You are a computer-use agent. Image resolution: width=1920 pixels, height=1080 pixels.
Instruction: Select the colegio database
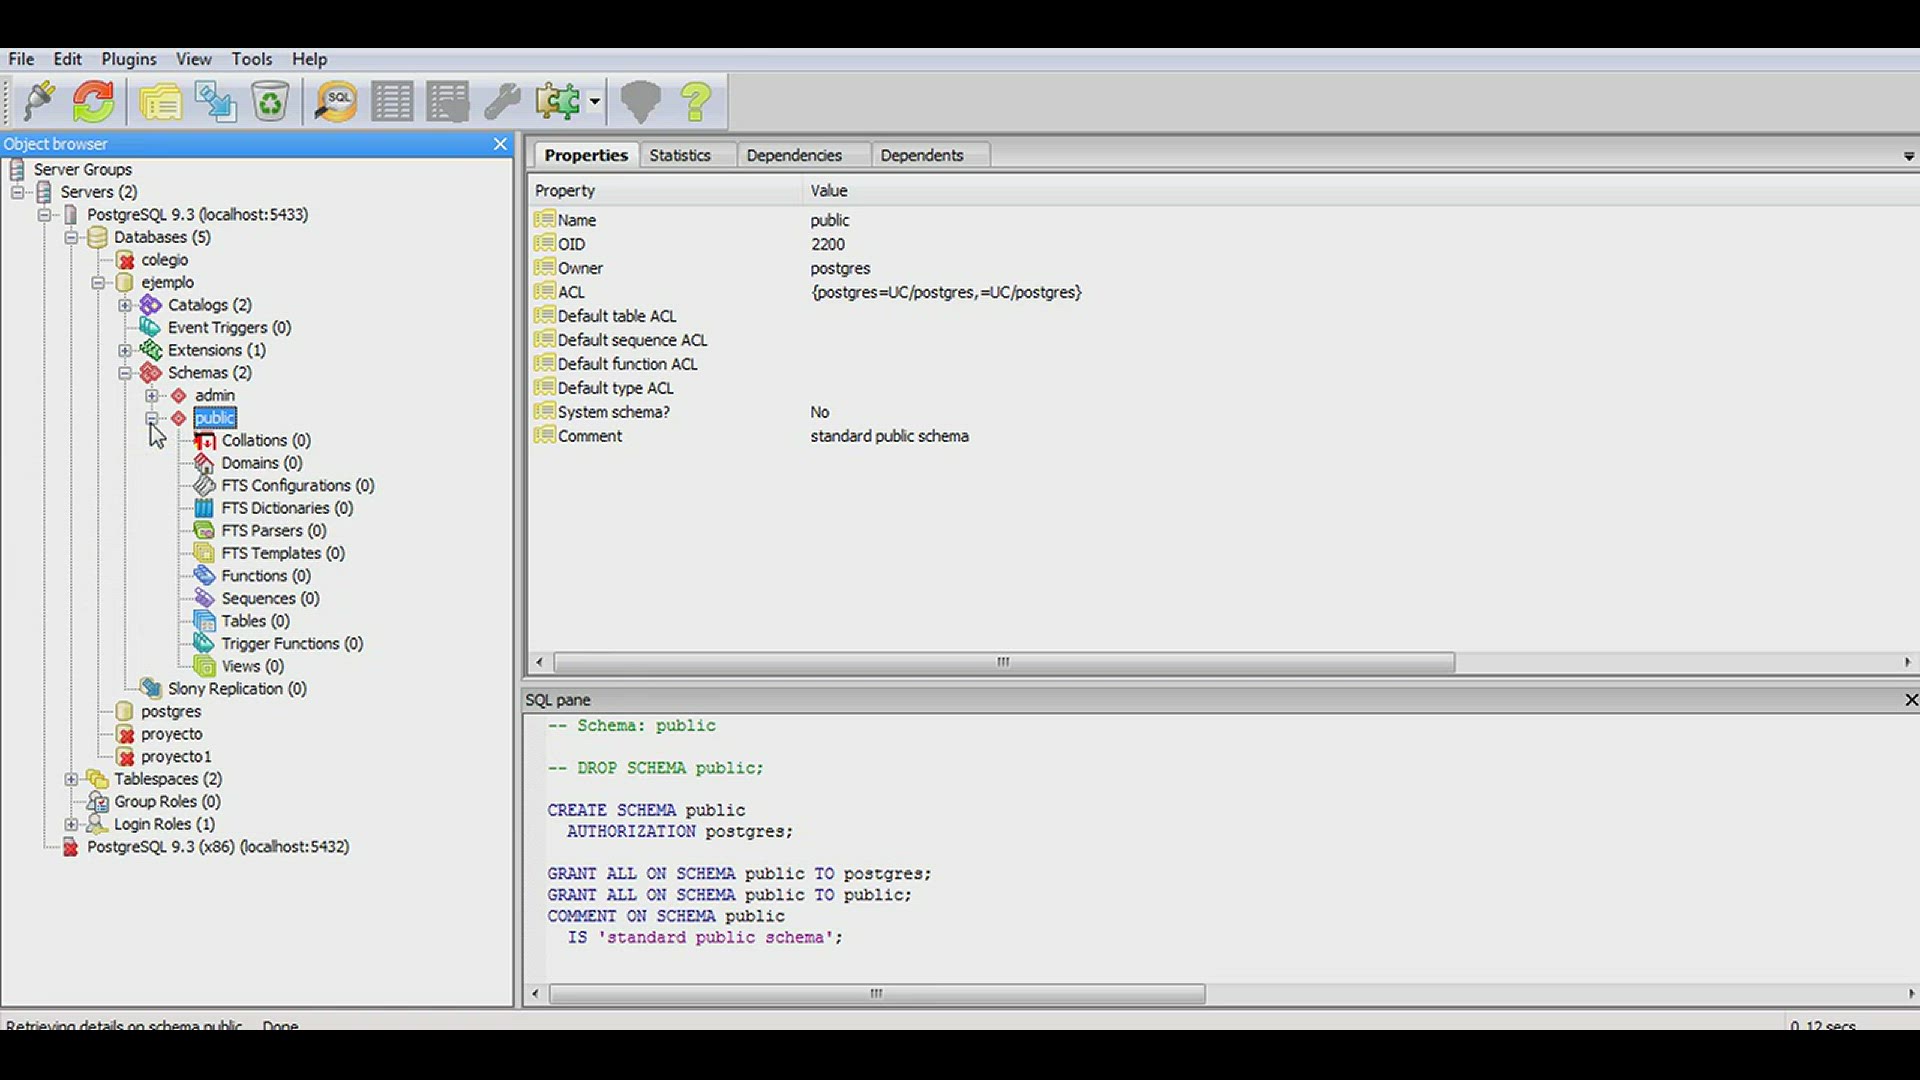(x=165, y=260)
